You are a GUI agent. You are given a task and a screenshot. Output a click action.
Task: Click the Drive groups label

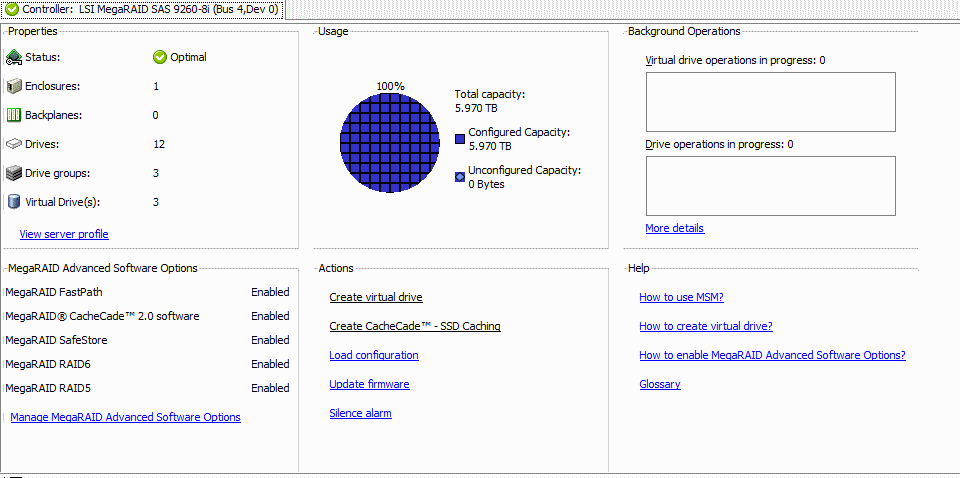tap(58, 173)
